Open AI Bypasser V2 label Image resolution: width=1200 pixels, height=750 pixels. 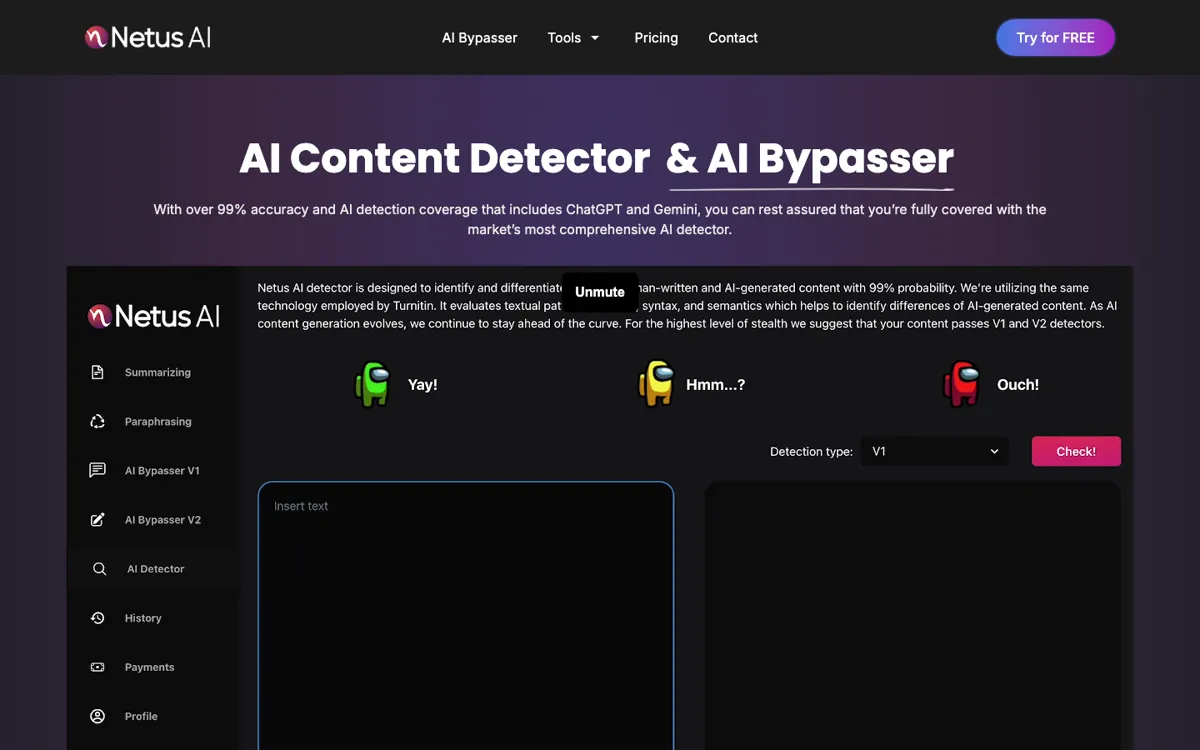[163, 520]
